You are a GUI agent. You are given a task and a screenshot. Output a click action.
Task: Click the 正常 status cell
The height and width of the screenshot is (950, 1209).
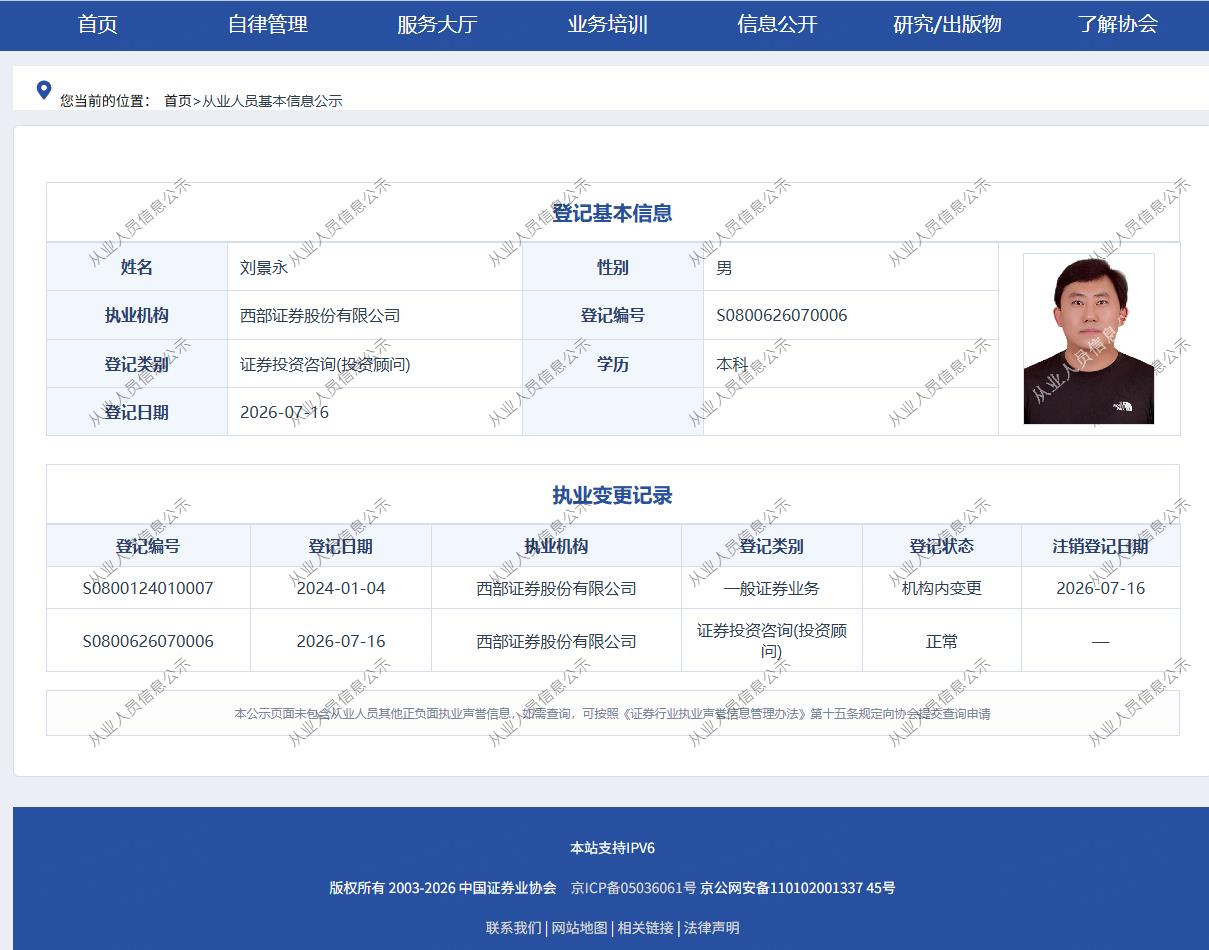point(942,641)
